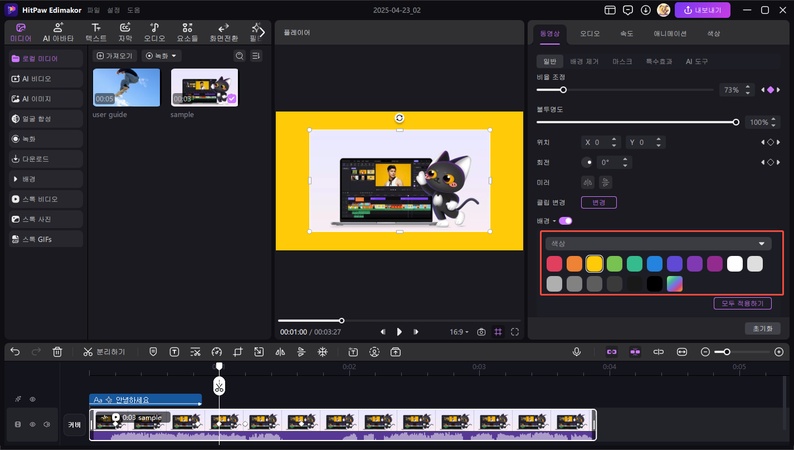Switch to the 애니메이션 properties tab
Viewport: 794px width, 450px height.
tap(670, 33)
